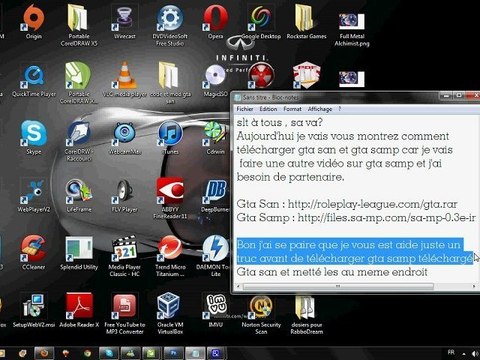
Task: Open the volume control in system tray
Action: pos(475,353)
